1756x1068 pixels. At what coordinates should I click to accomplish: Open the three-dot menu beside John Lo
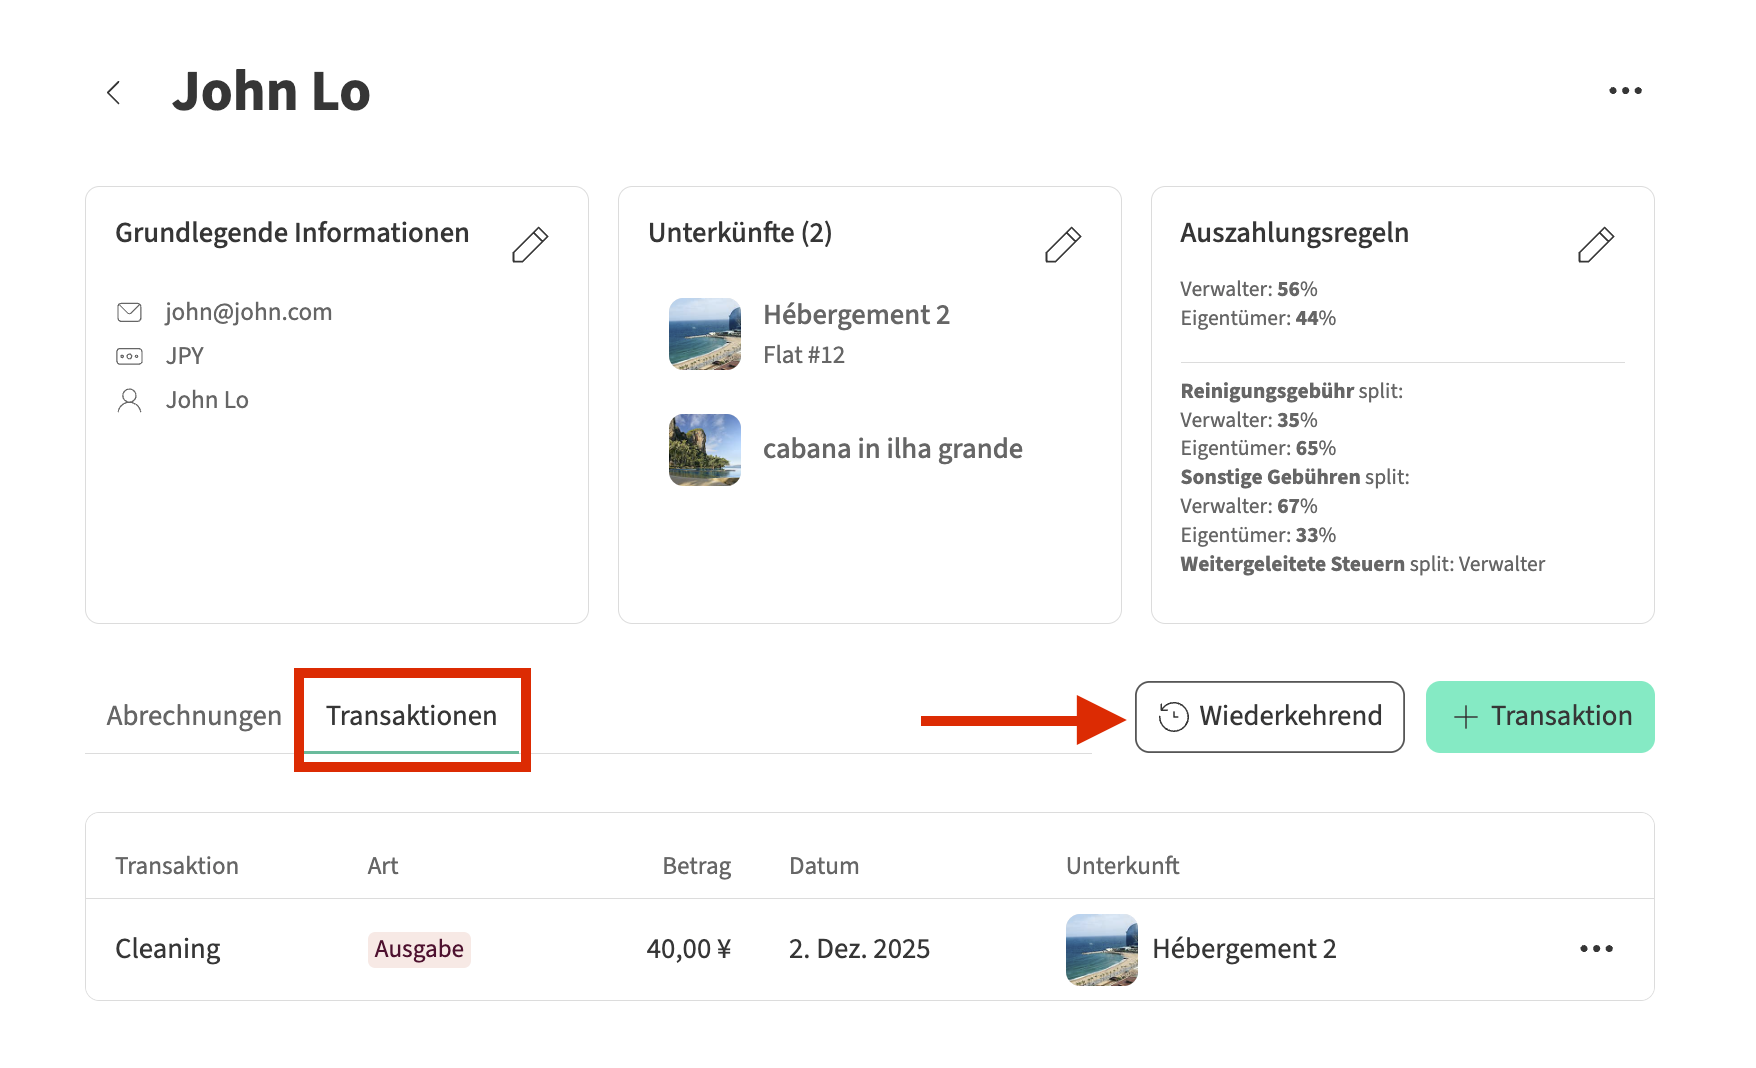click(1625, 91)
